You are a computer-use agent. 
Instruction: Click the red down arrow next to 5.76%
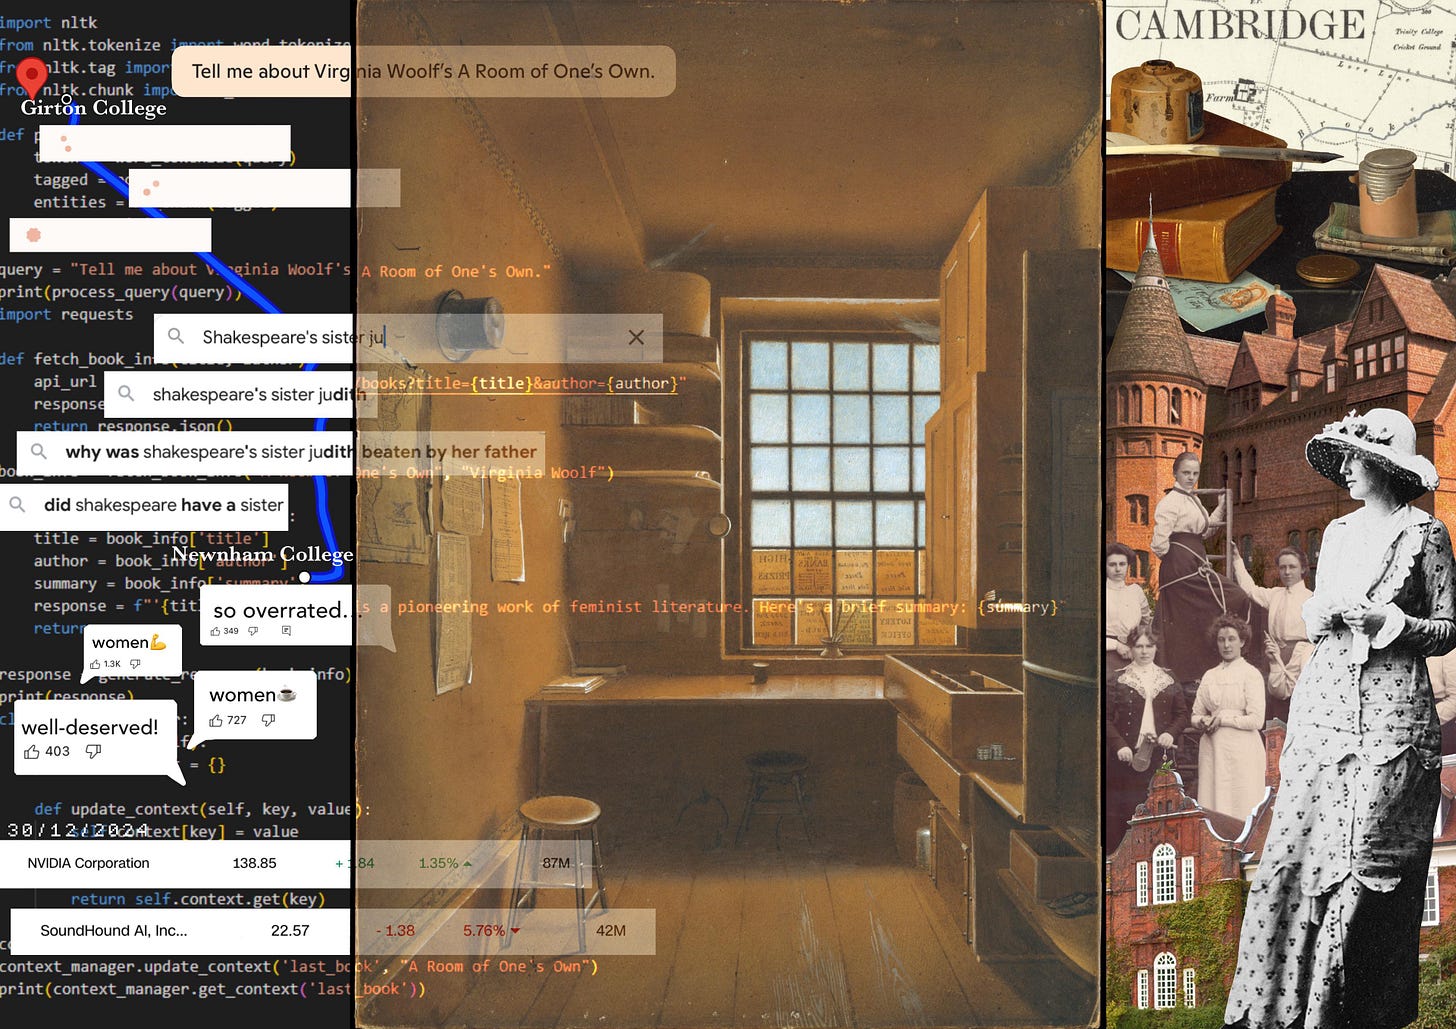click(515, 930)
